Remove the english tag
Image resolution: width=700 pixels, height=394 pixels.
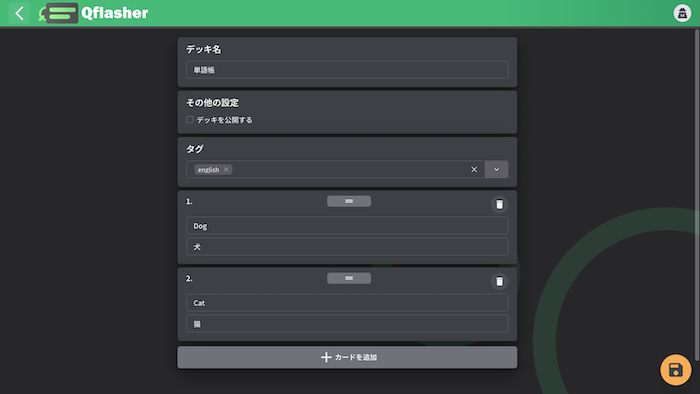pyautogui.click(x=226, y=170)
